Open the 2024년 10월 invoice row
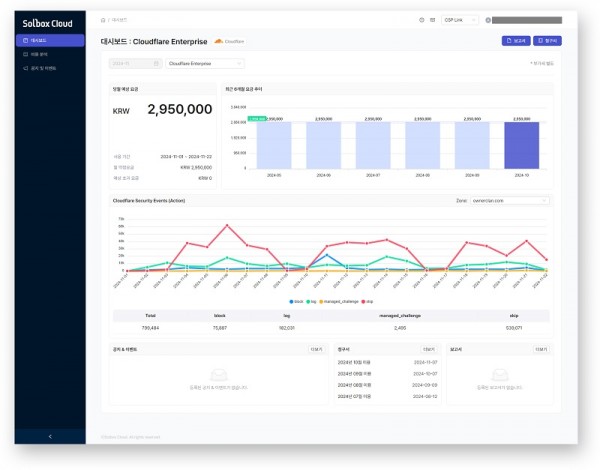The image size is (600, 470). click(x=387, y=362)
